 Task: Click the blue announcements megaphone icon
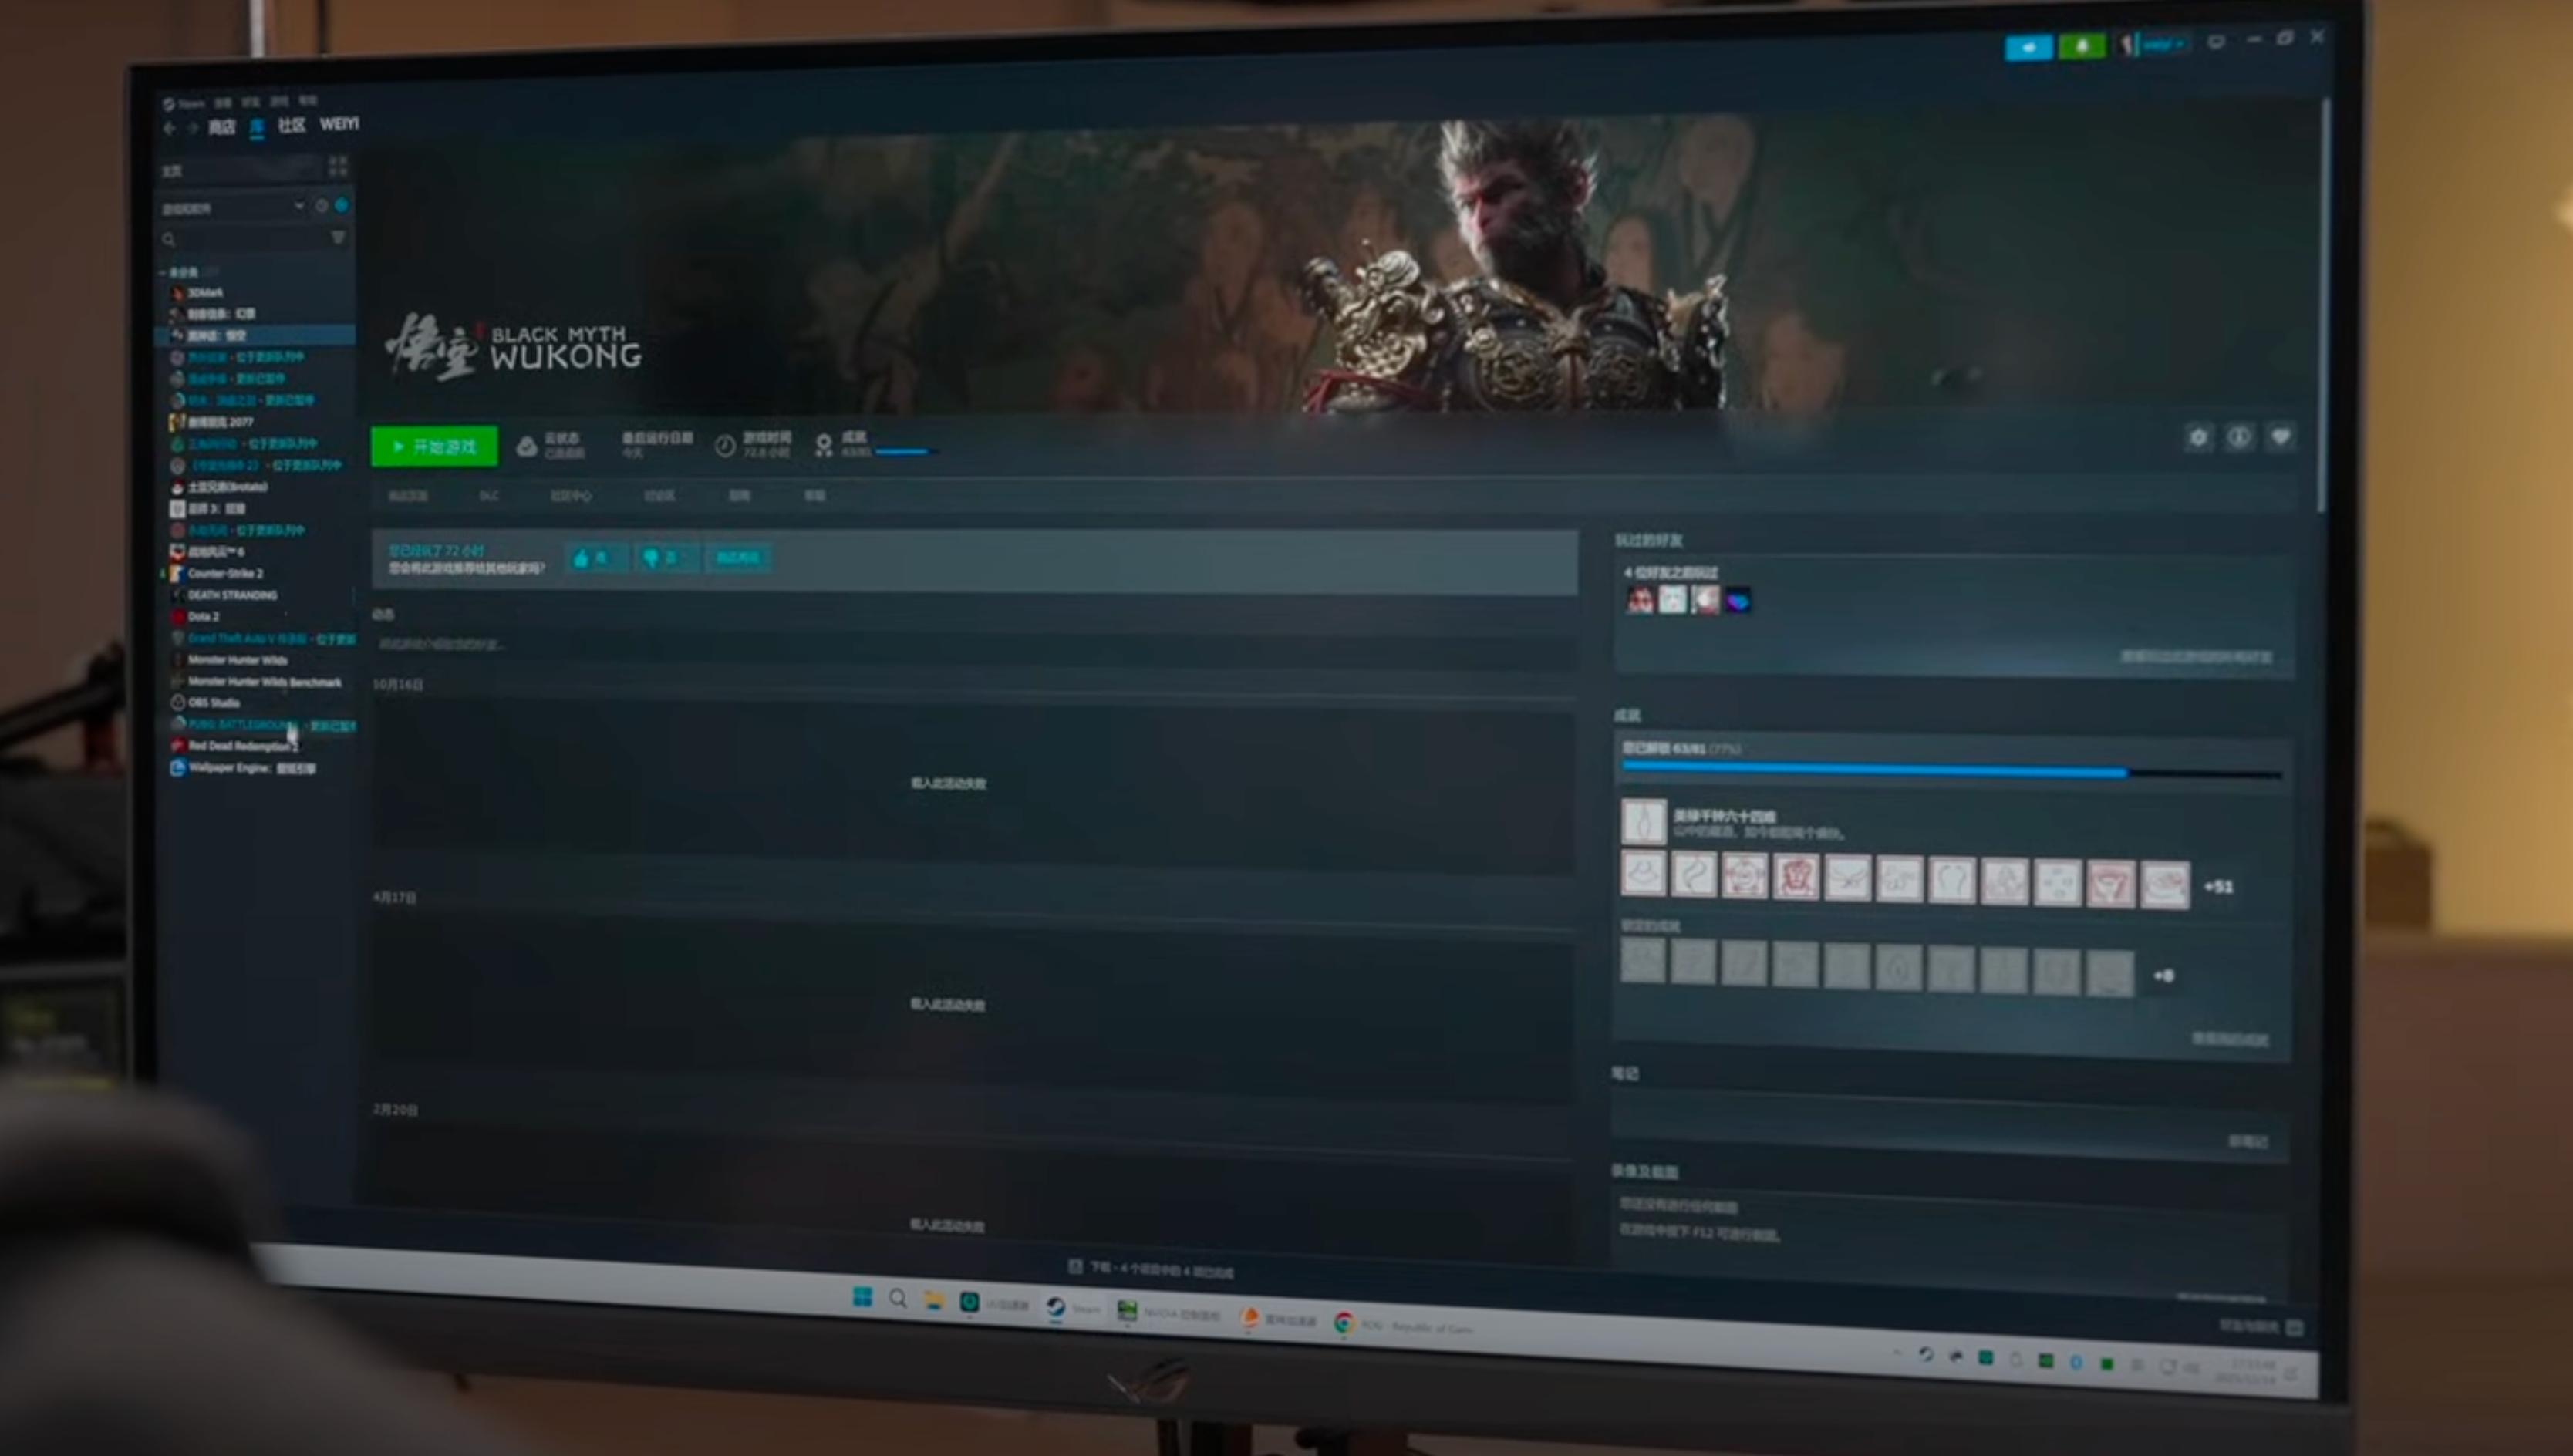pyautogui.click(x=2029, y=47)
